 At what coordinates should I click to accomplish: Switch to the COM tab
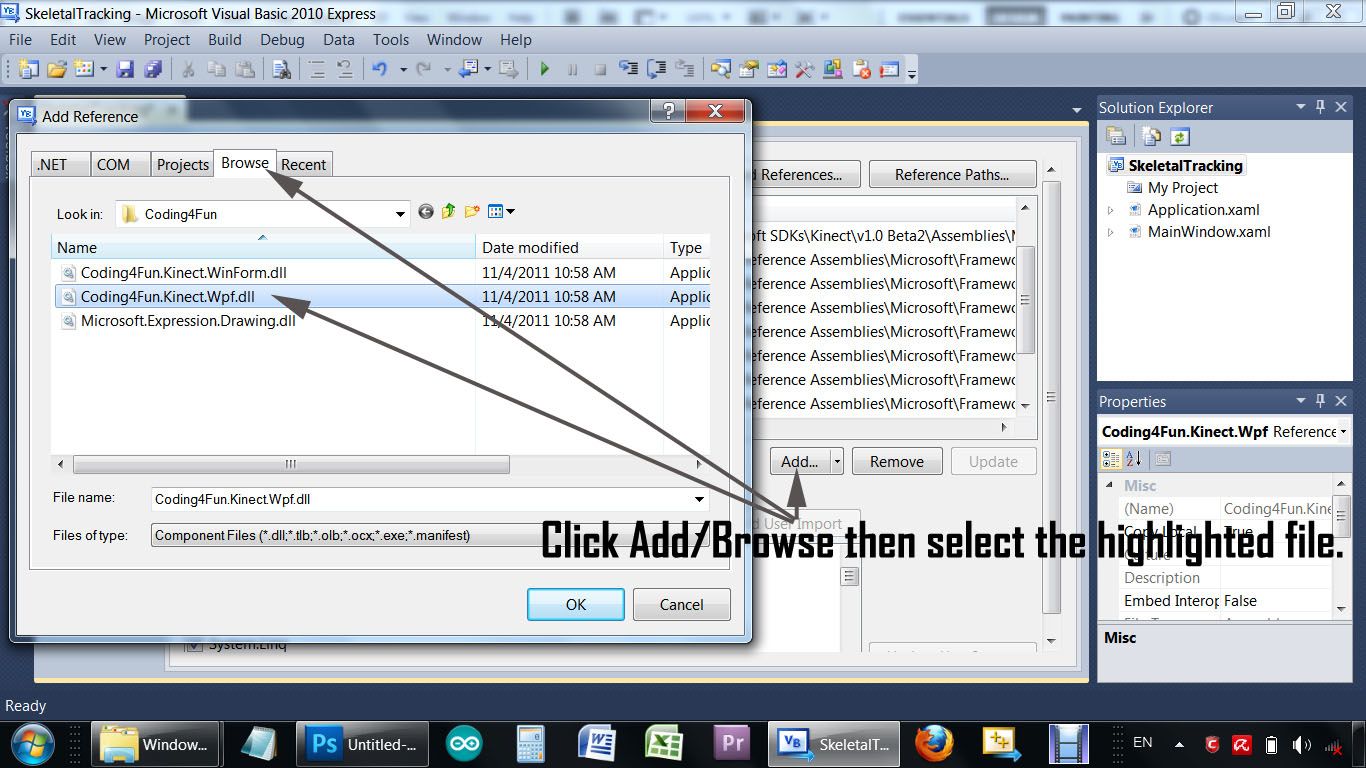point(118,164)
